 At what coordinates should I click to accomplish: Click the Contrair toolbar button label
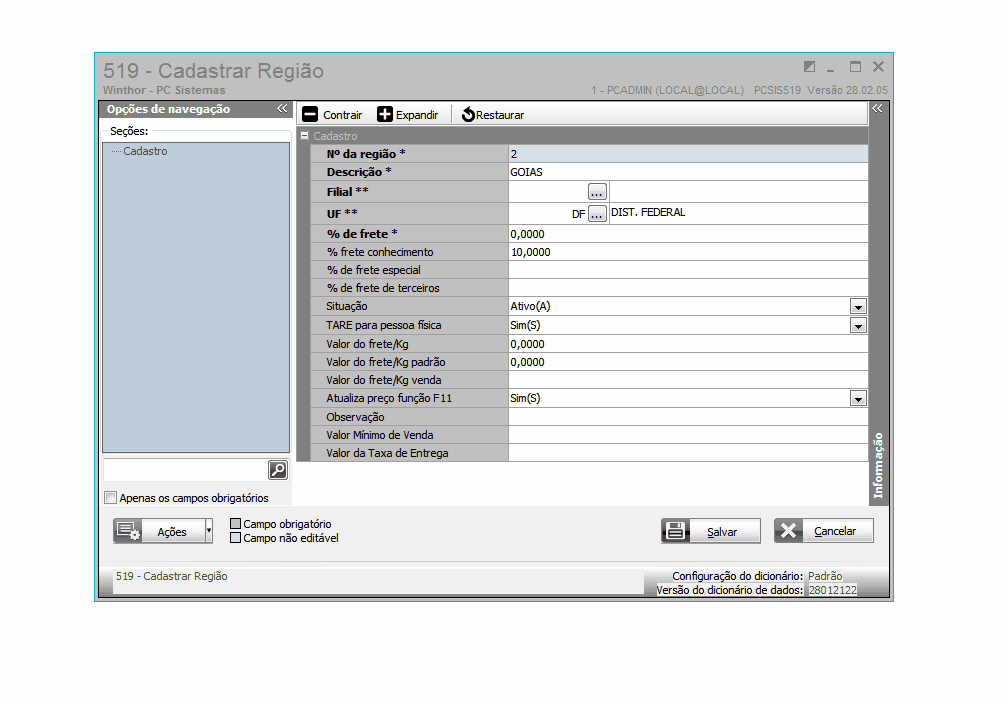[x=343, y=115]
